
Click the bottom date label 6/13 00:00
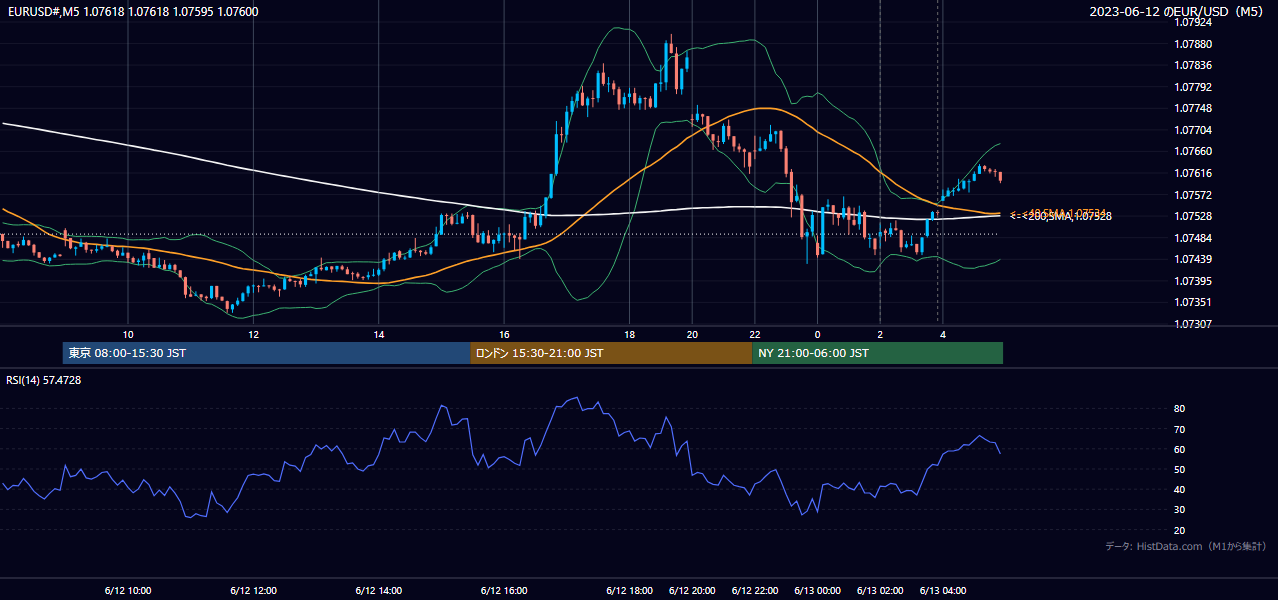point(818,591)
